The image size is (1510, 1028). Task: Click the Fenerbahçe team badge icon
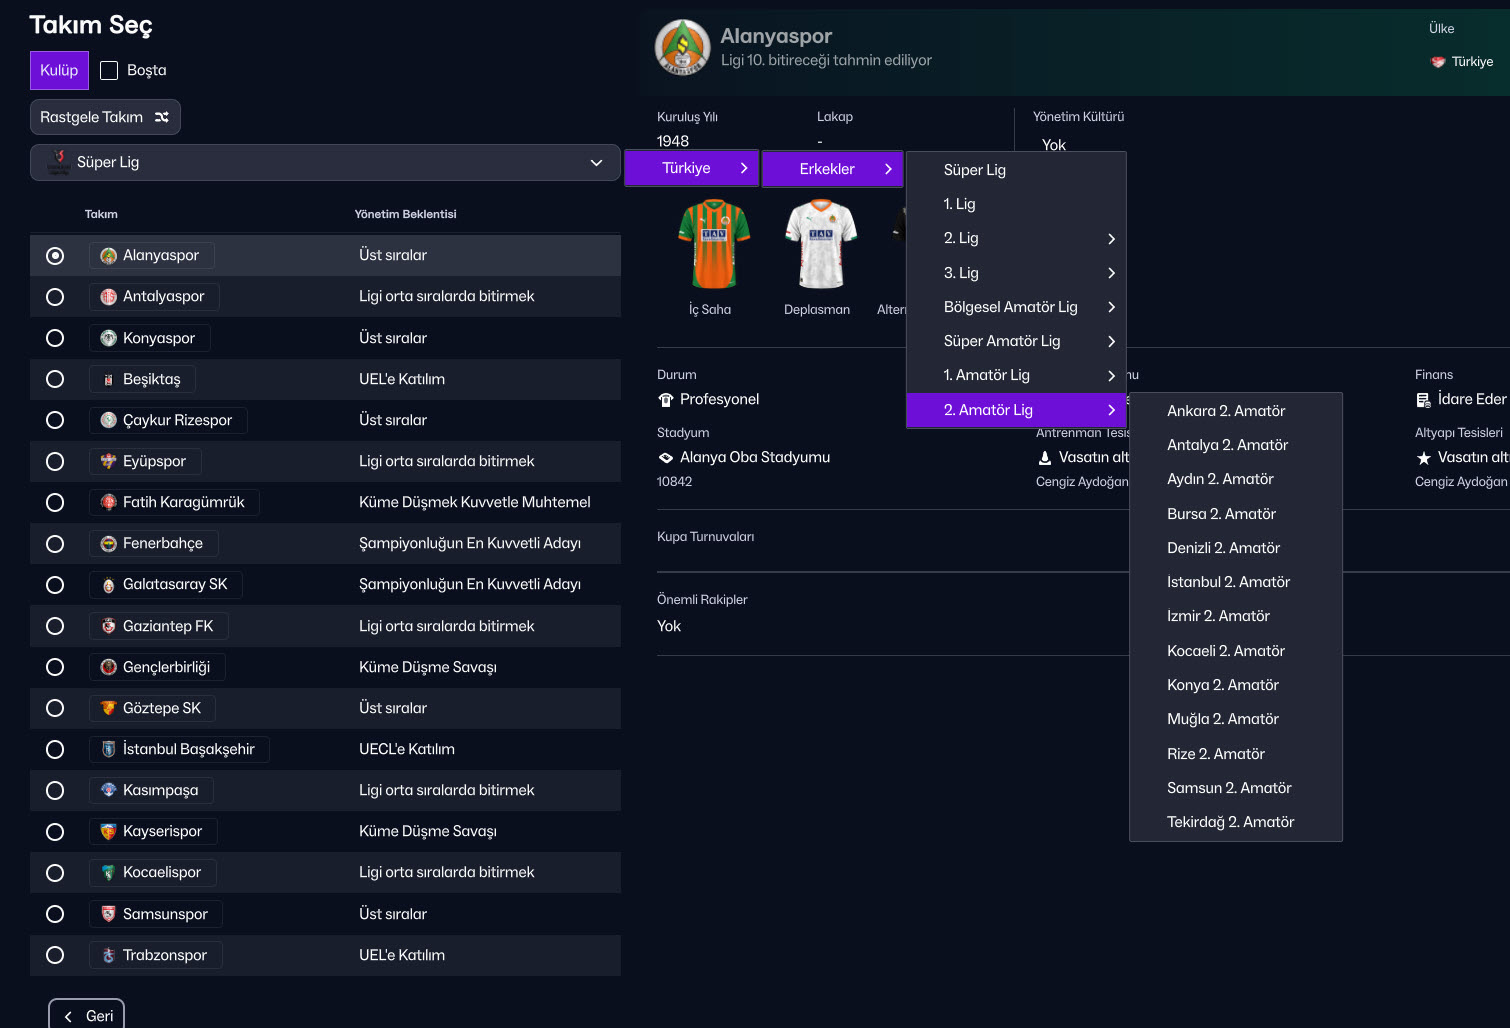[x=109, y=544]
